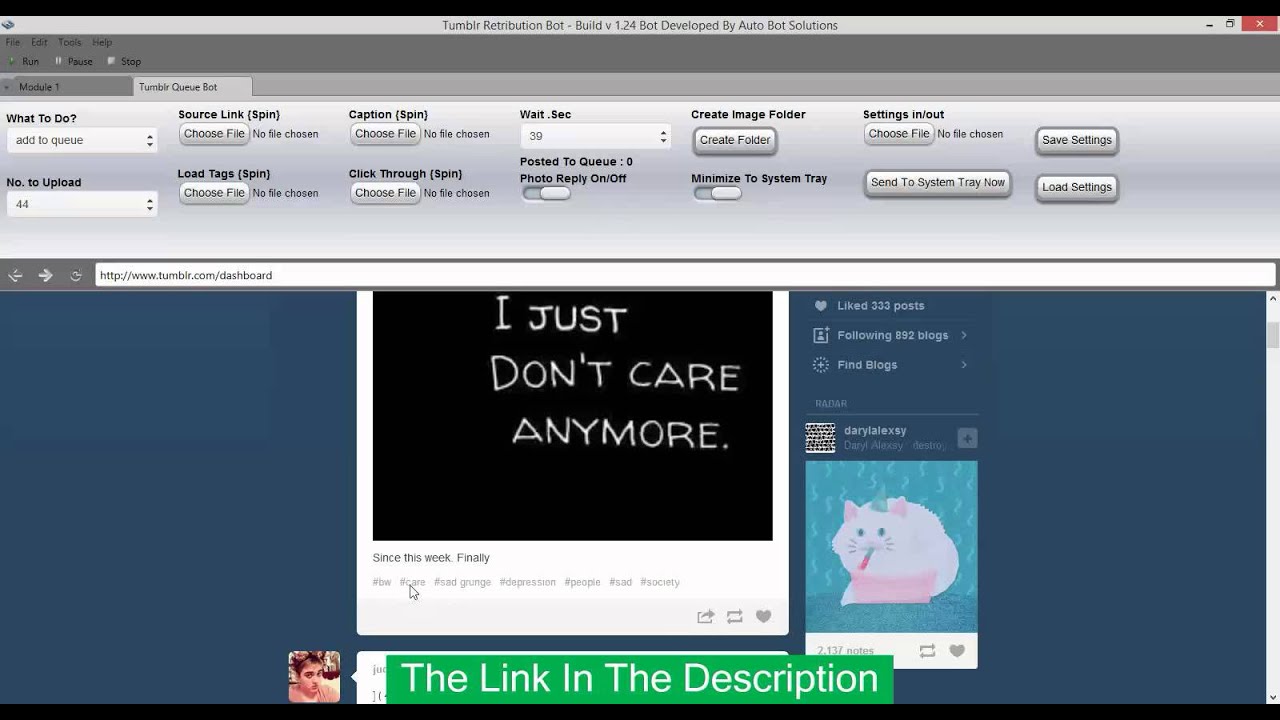The image size is (1280, 720).
Task: Click the Find Blogs icon
Action: 821,365
